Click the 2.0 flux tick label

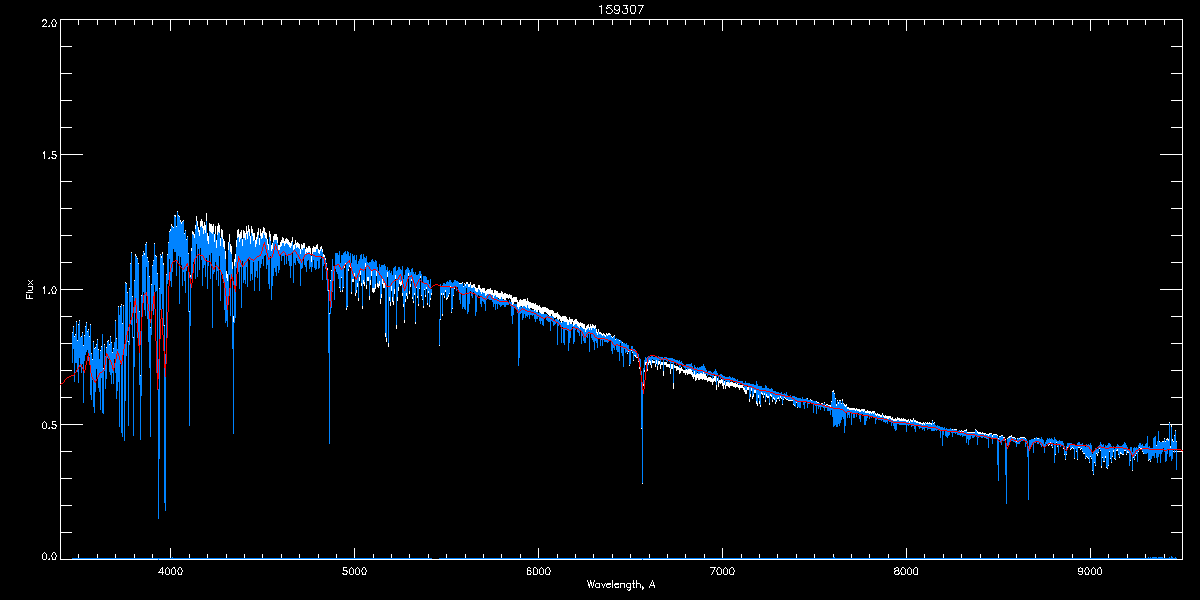(x=48, y=22)
